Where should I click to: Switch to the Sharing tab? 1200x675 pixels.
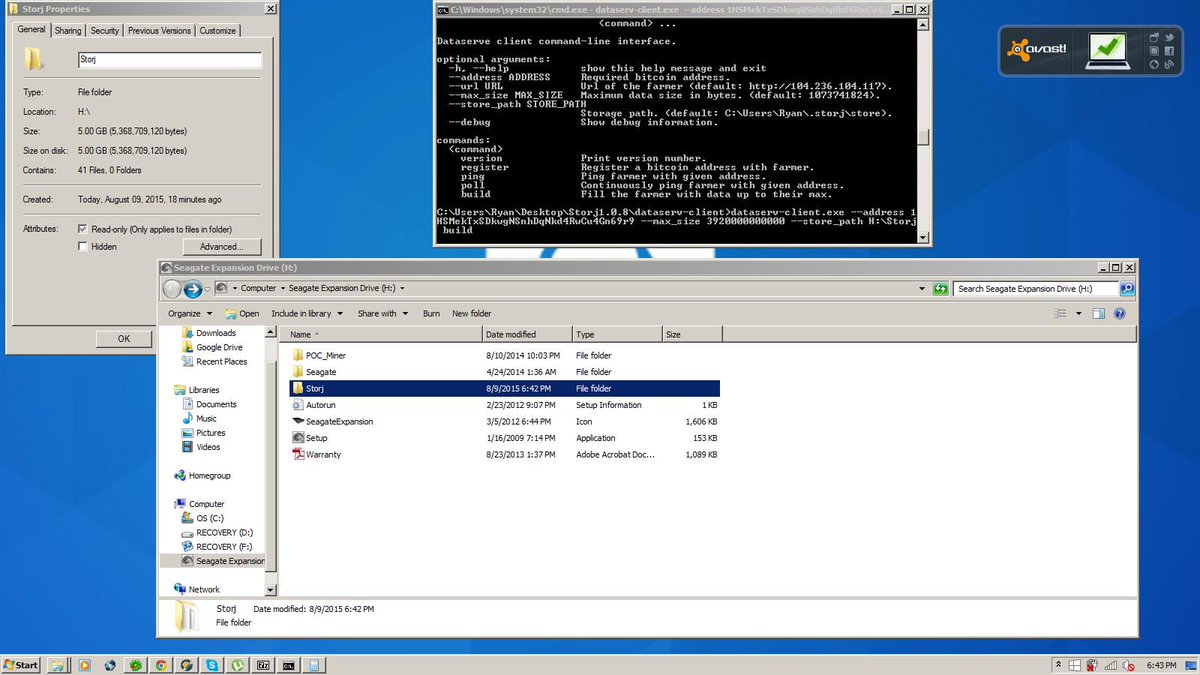click(68, 31)
